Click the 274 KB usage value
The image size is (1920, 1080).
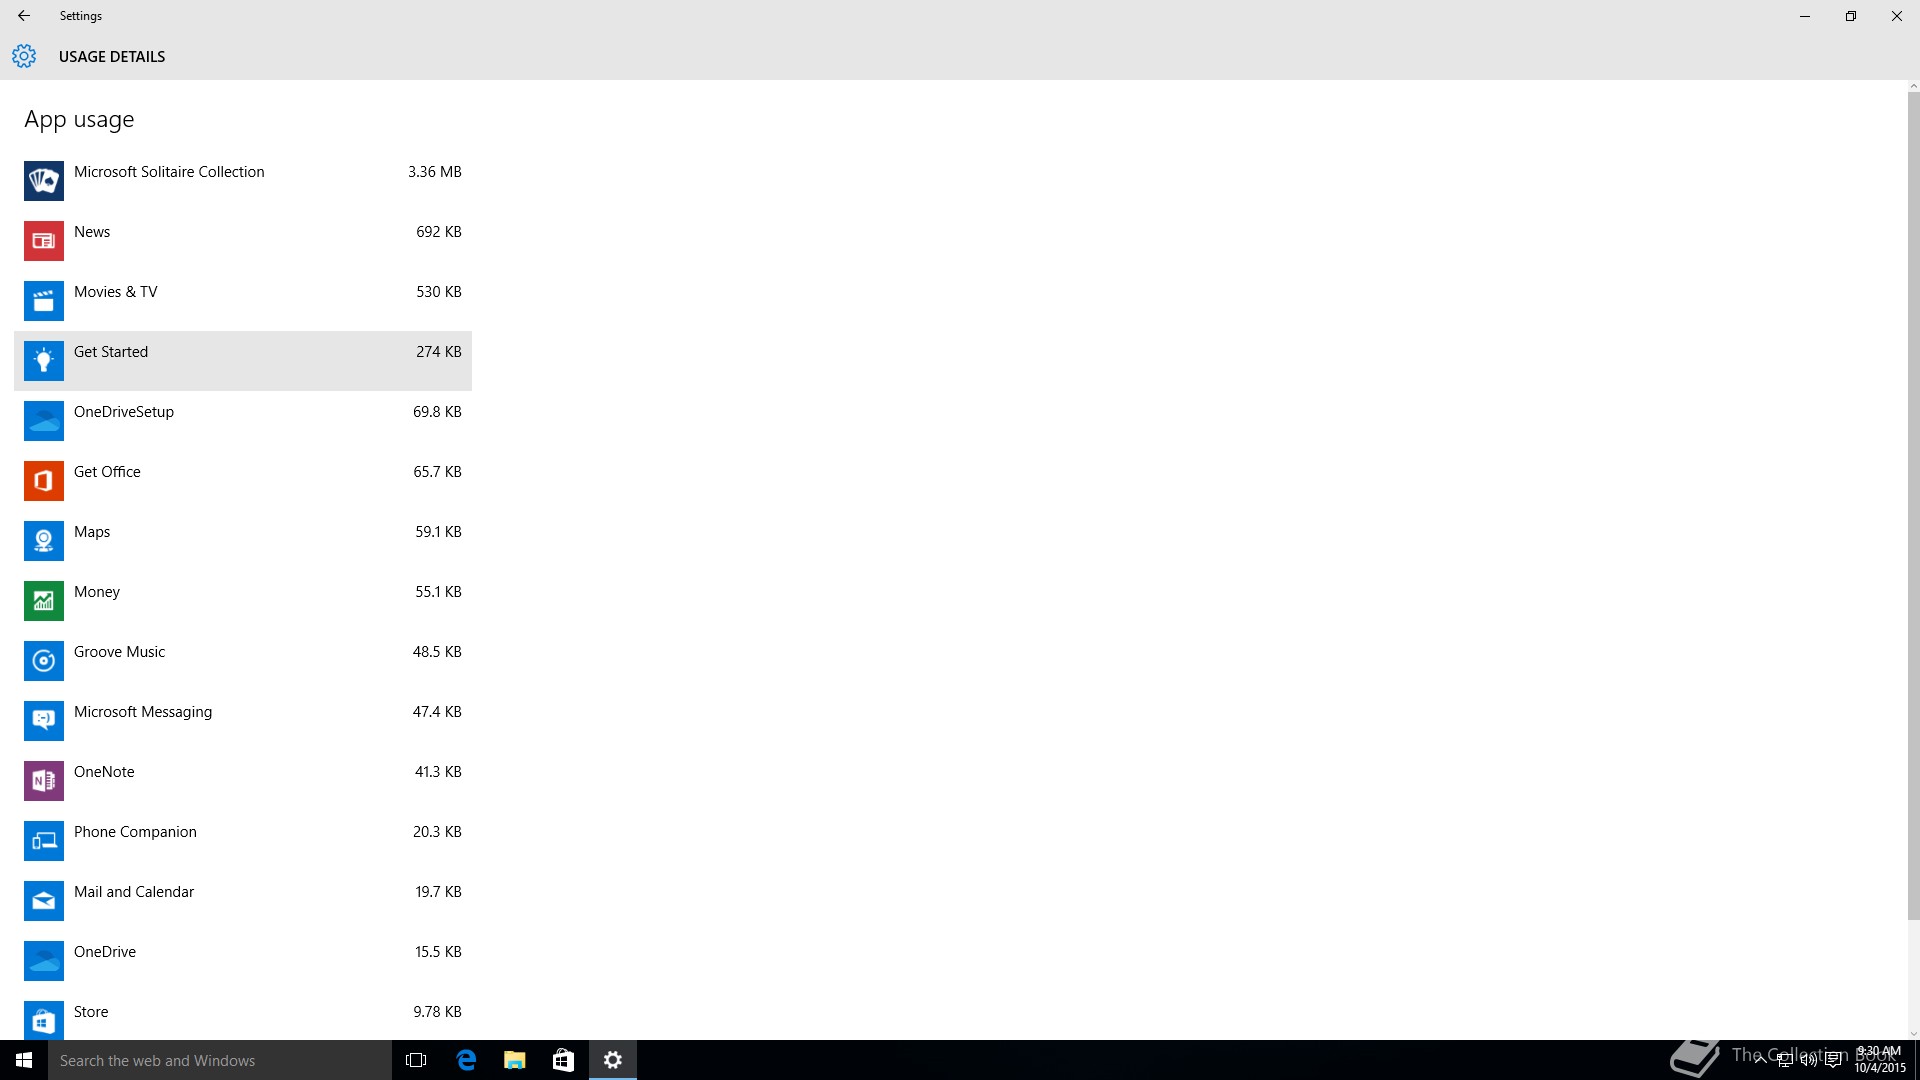pyautogui.click(x=439, y=352)
